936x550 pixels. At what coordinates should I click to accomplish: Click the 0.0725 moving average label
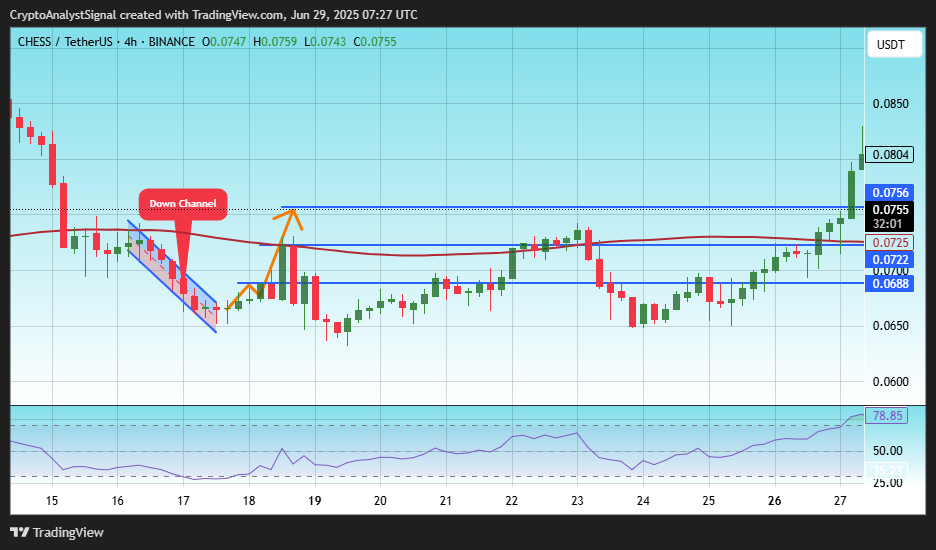coord(890,243)
